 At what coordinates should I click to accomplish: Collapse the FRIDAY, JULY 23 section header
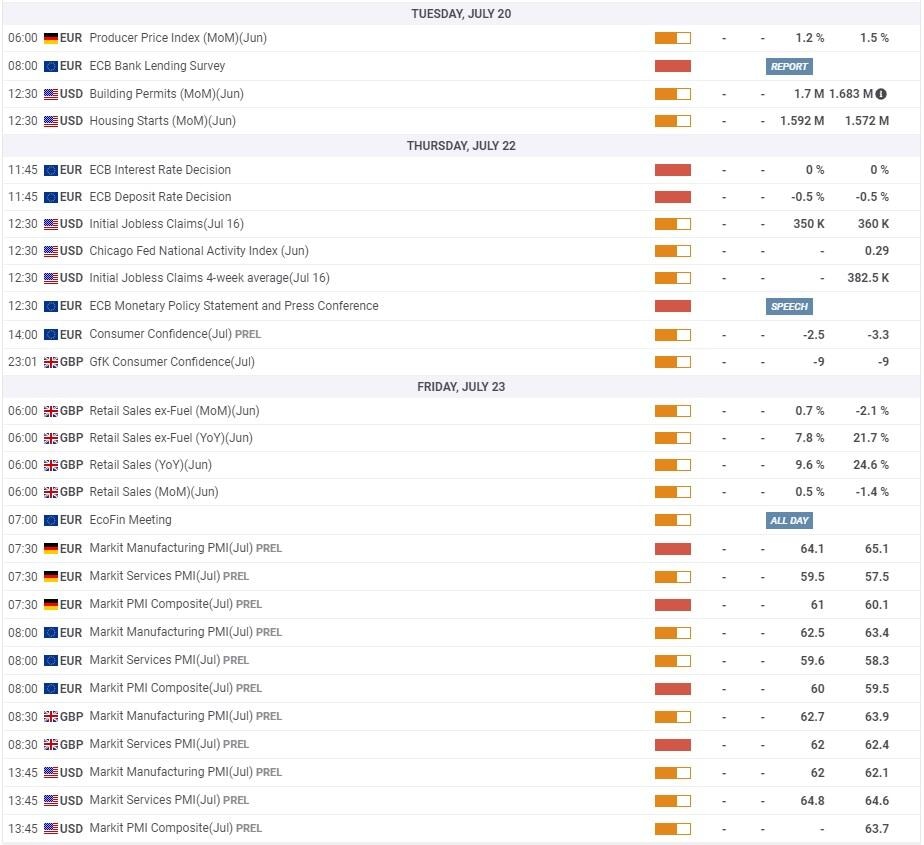click(462, 386)
